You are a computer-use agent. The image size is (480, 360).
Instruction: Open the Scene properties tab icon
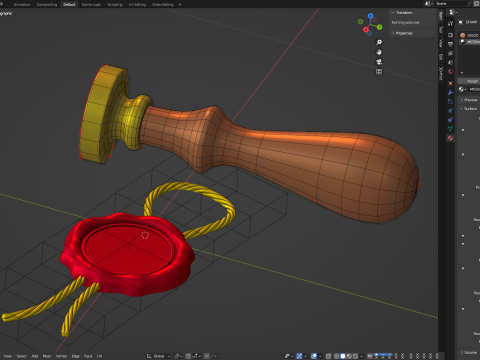(x=451, y=62)
